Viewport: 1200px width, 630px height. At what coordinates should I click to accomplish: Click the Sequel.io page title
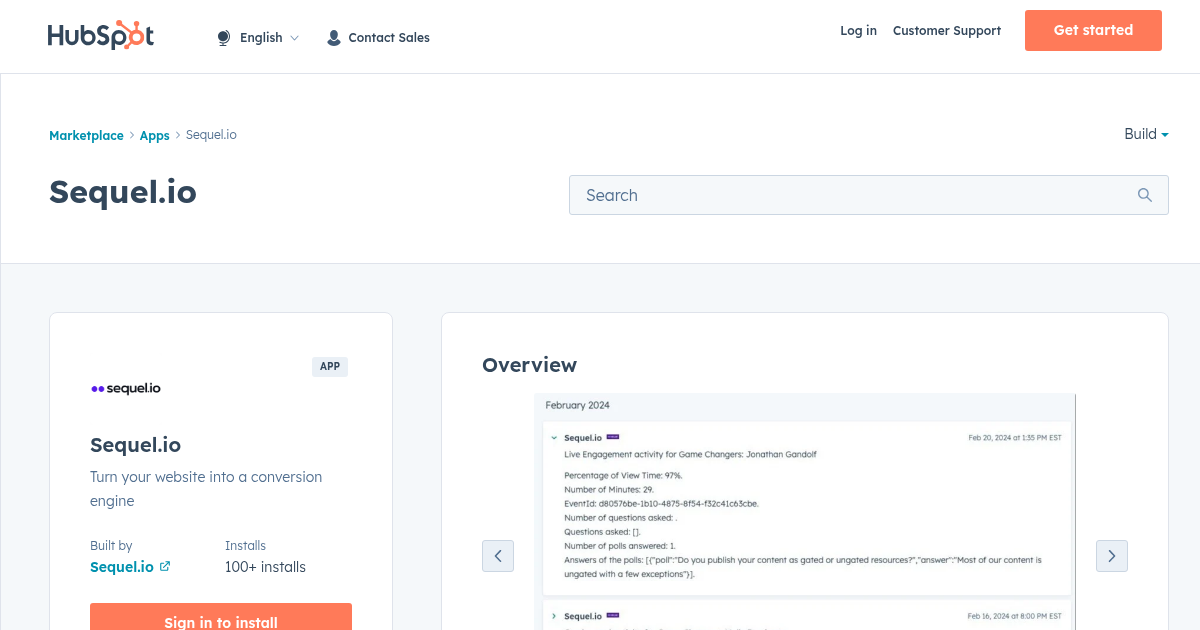[123, 191]
